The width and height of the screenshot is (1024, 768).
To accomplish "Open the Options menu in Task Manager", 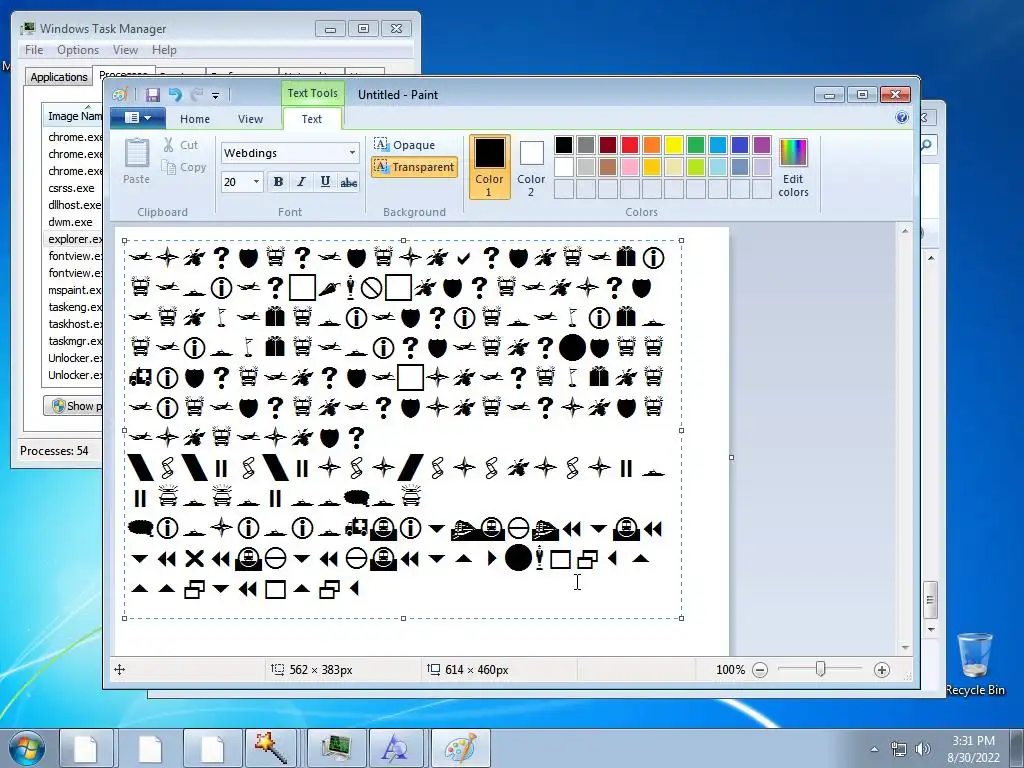I will 78,50.
